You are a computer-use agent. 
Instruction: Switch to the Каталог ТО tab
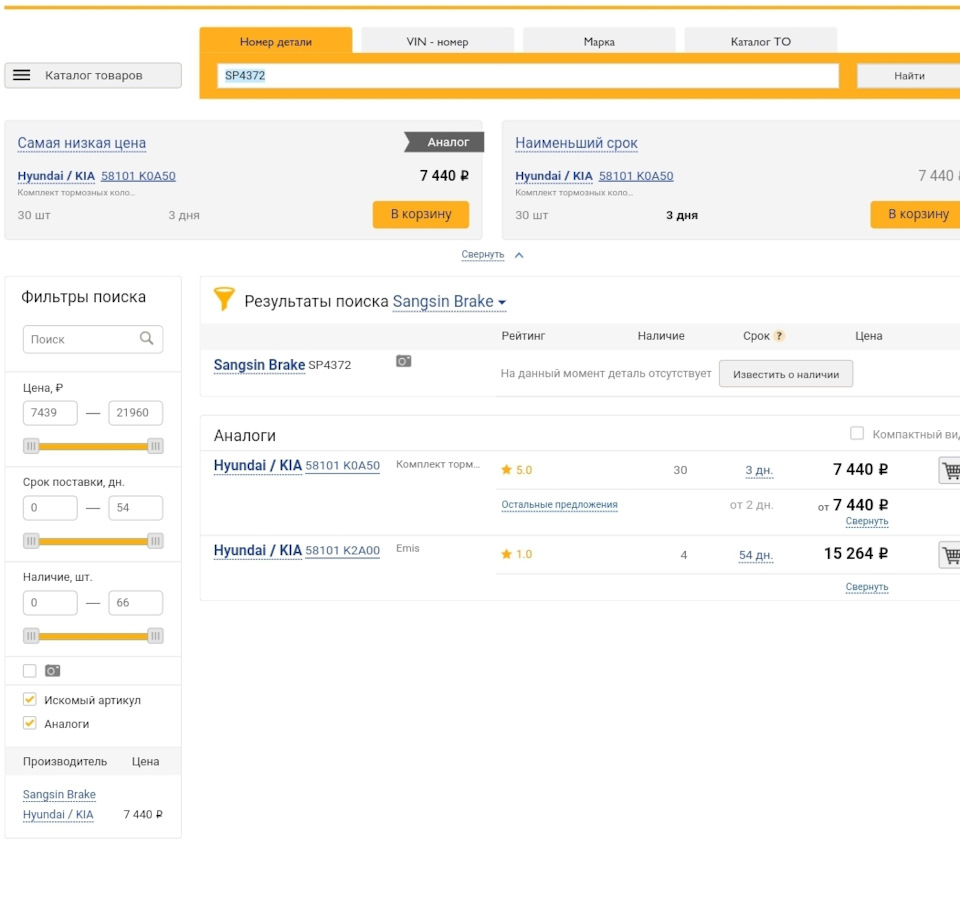pyautogui.click(x=760, y=42)
